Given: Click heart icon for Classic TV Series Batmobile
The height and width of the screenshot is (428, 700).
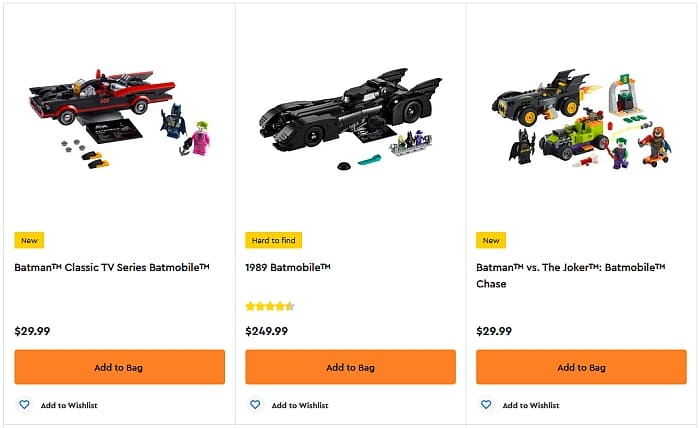Looking at the screenshot, I should coord(24,405).
